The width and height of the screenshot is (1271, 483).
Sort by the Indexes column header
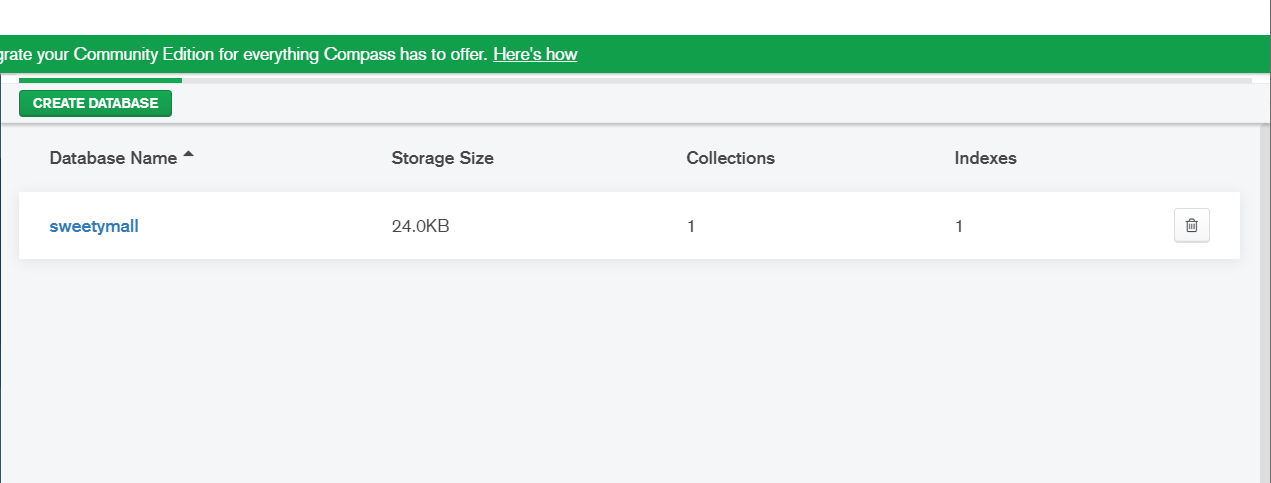(985, 158)
